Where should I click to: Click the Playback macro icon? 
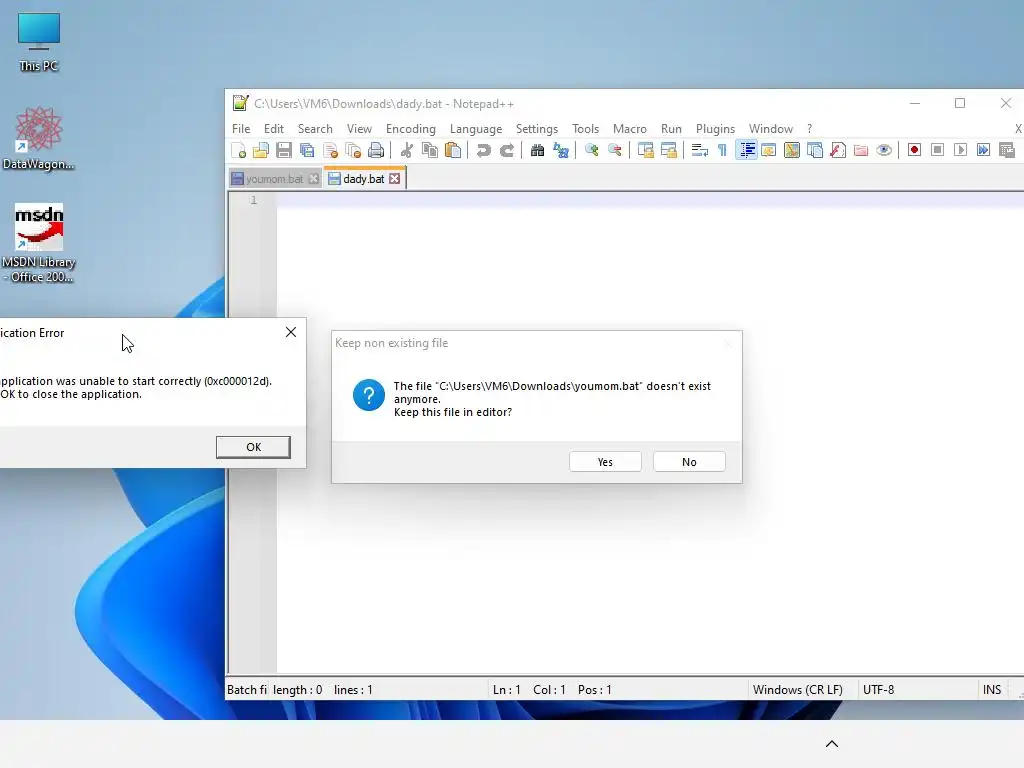(960, 150)
